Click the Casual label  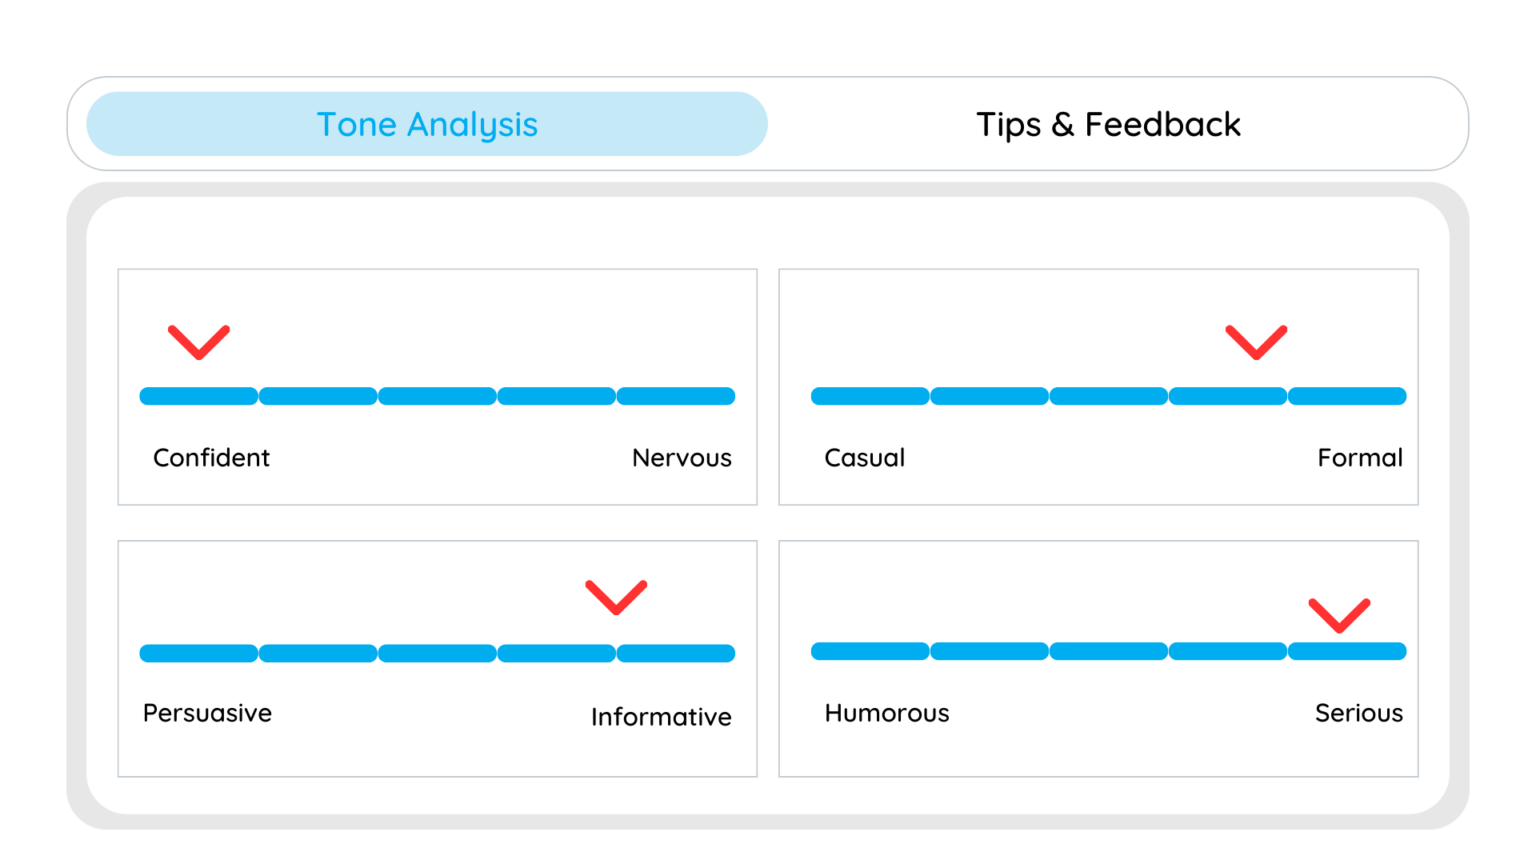tap(864, 458)
